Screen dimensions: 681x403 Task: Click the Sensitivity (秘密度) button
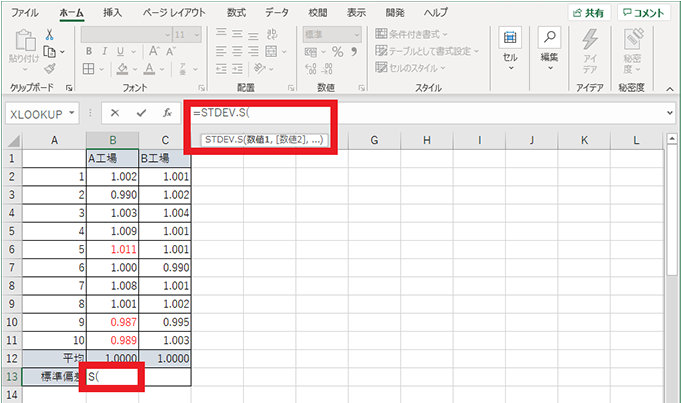[632, 51]
